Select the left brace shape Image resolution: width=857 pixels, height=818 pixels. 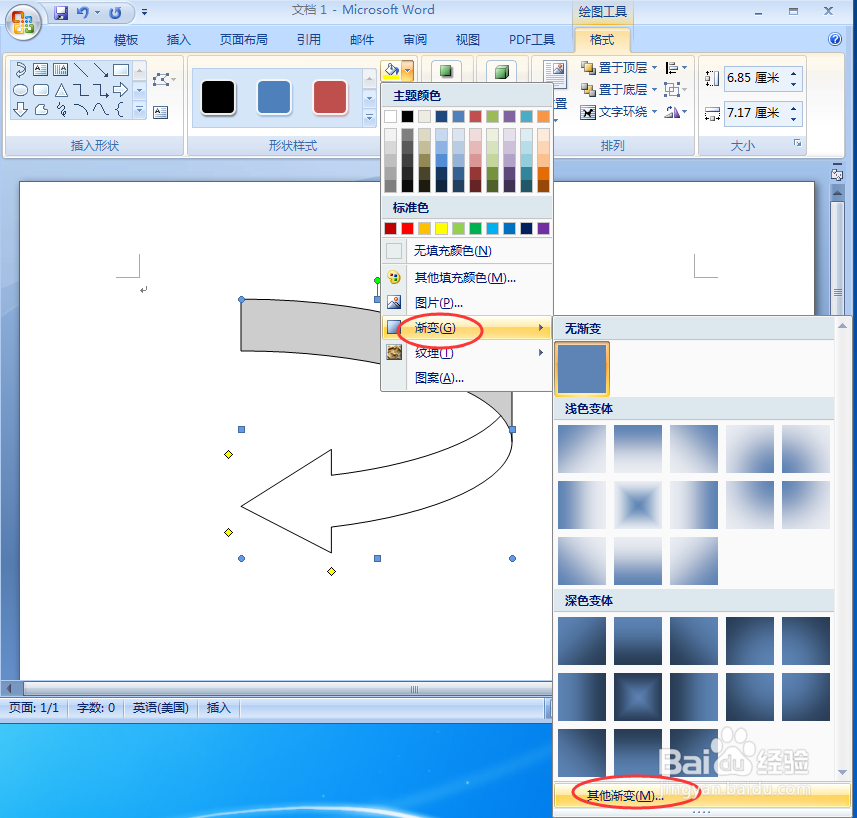(121, 110)
